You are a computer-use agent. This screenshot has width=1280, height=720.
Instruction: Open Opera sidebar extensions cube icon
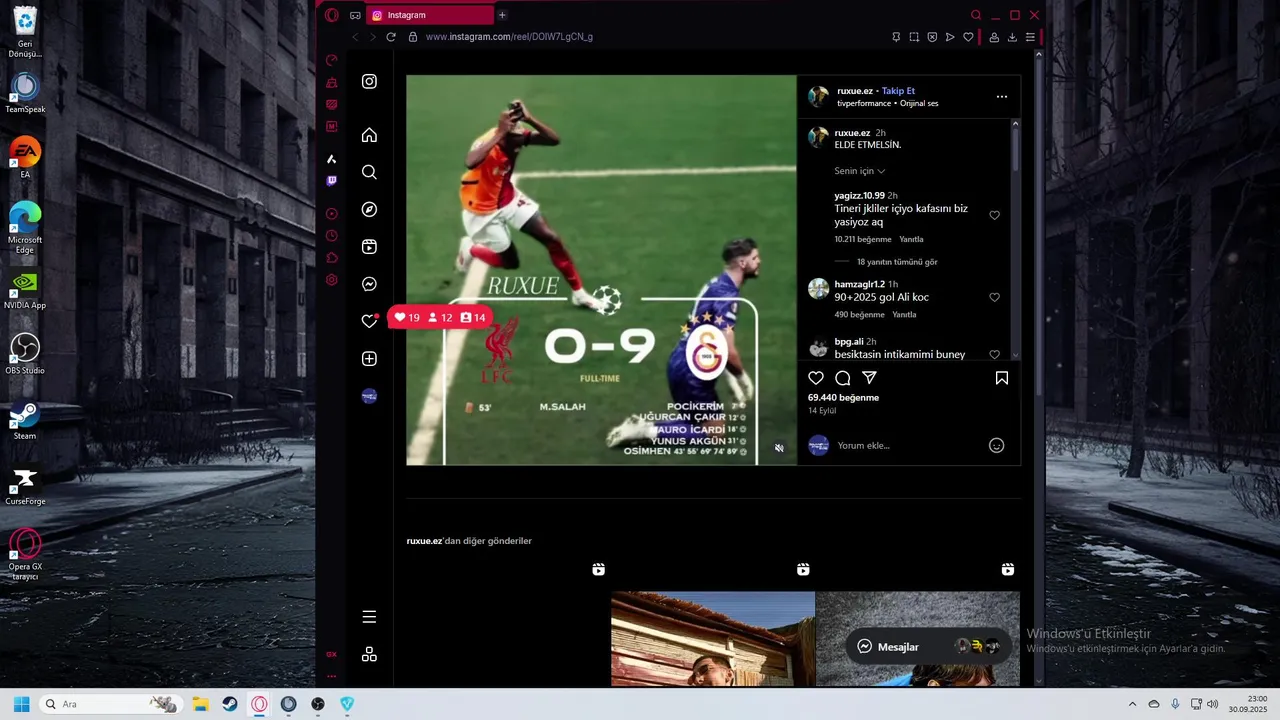click(x=332, y=258)
